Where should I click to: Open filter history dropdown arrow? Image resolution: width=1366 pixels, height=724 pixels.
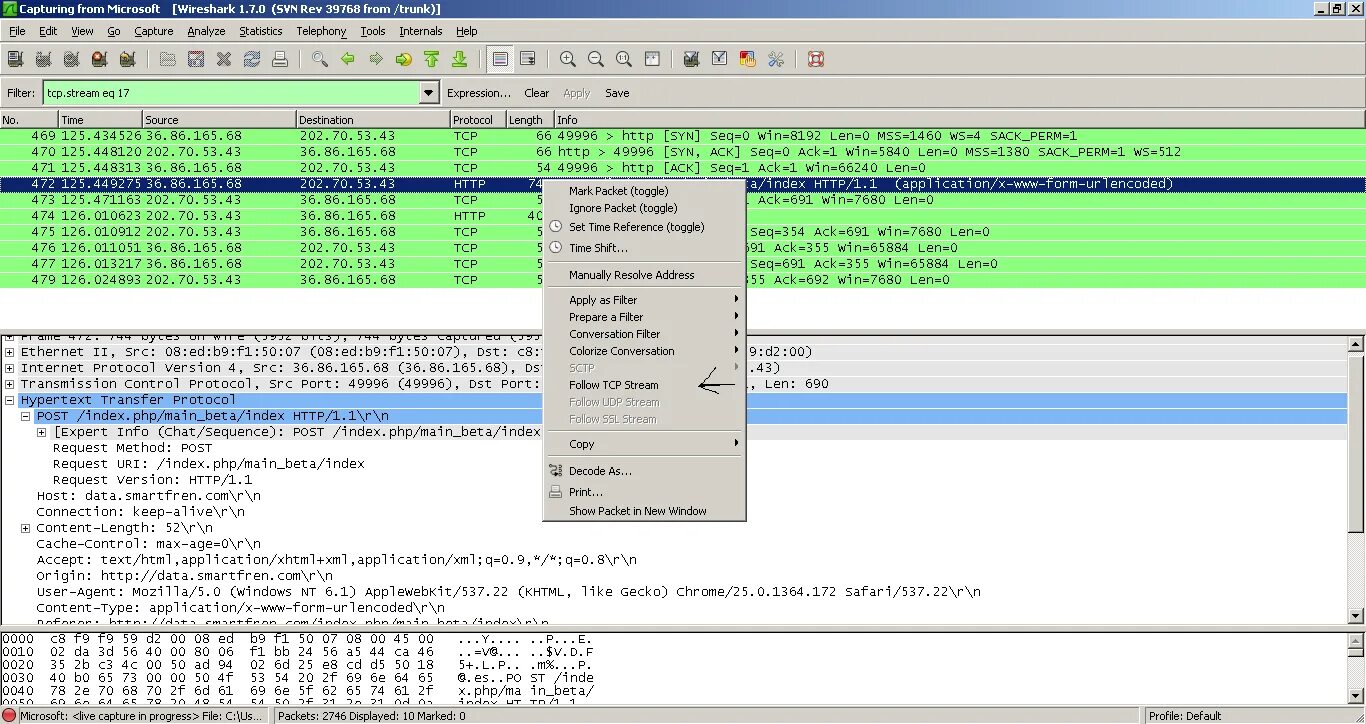(429, 93)
